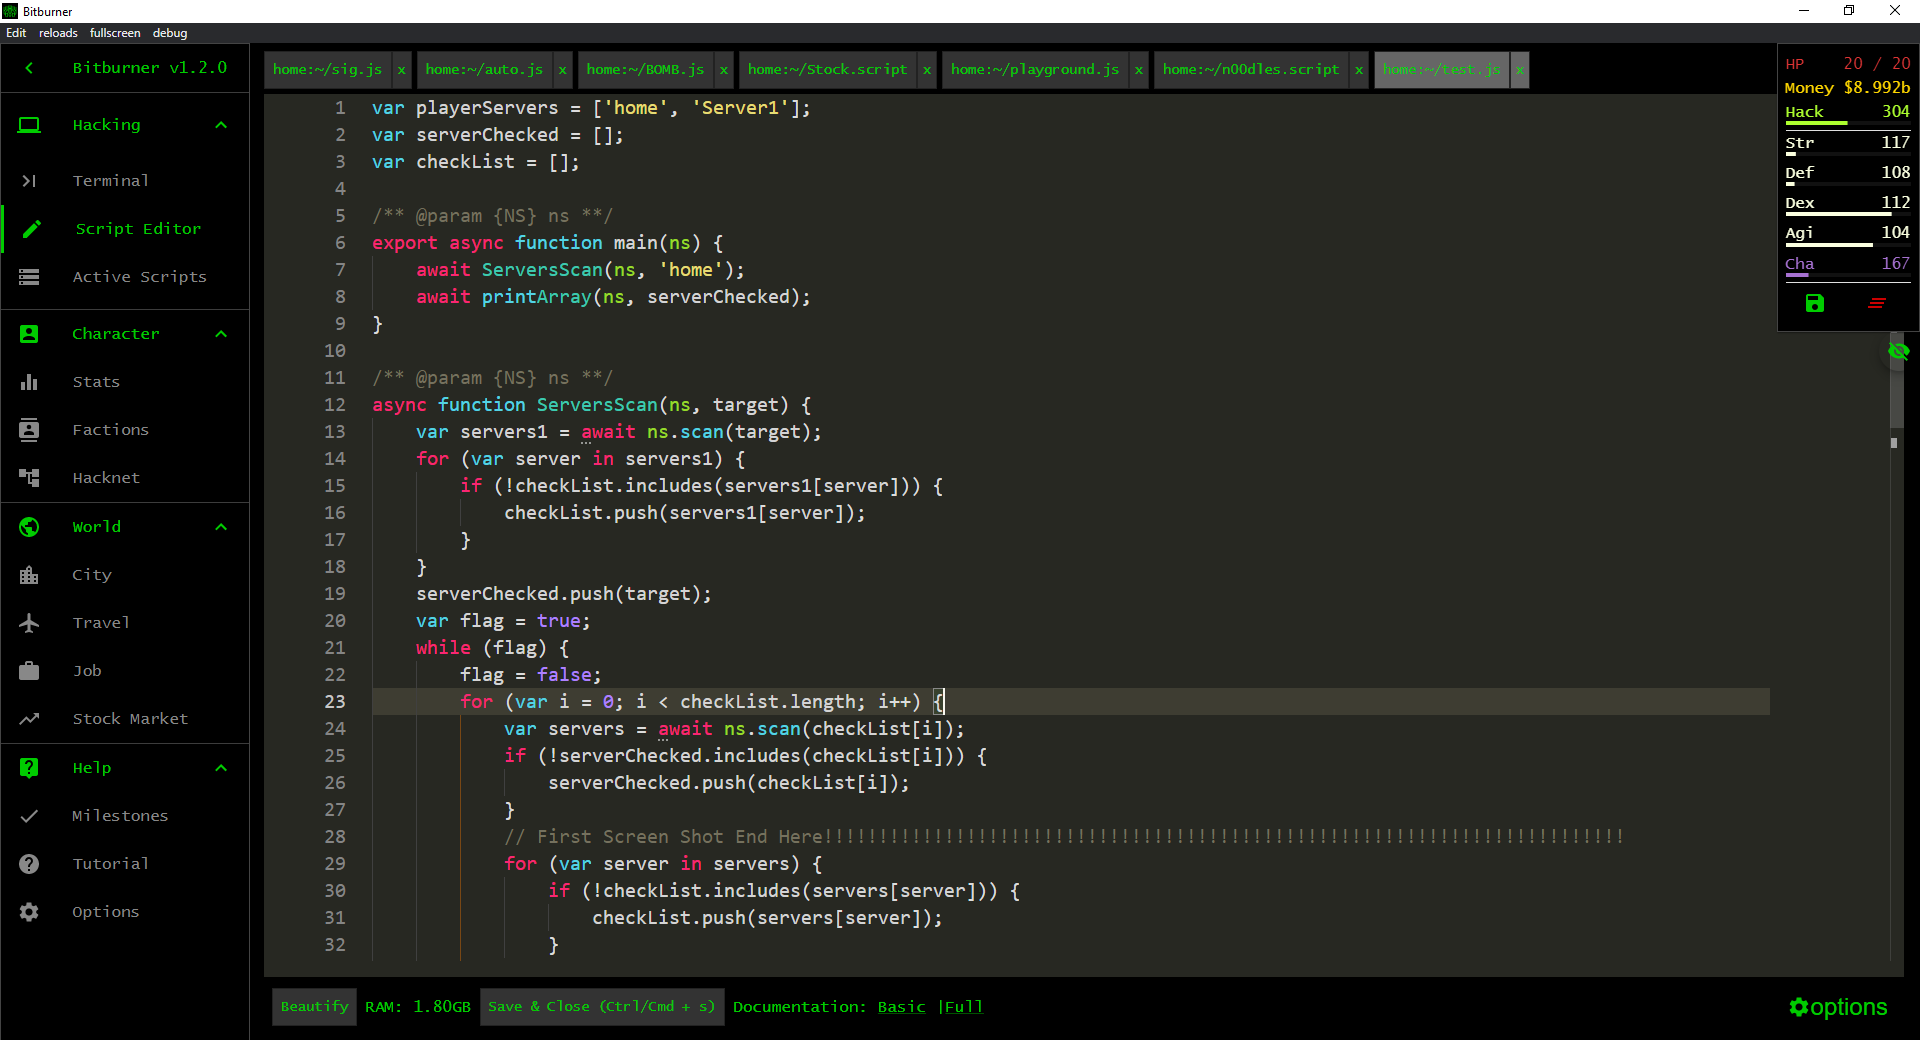Open the reloads menu
Viewport: 1920px width, 1040px height.
click(x=58, y=33)
